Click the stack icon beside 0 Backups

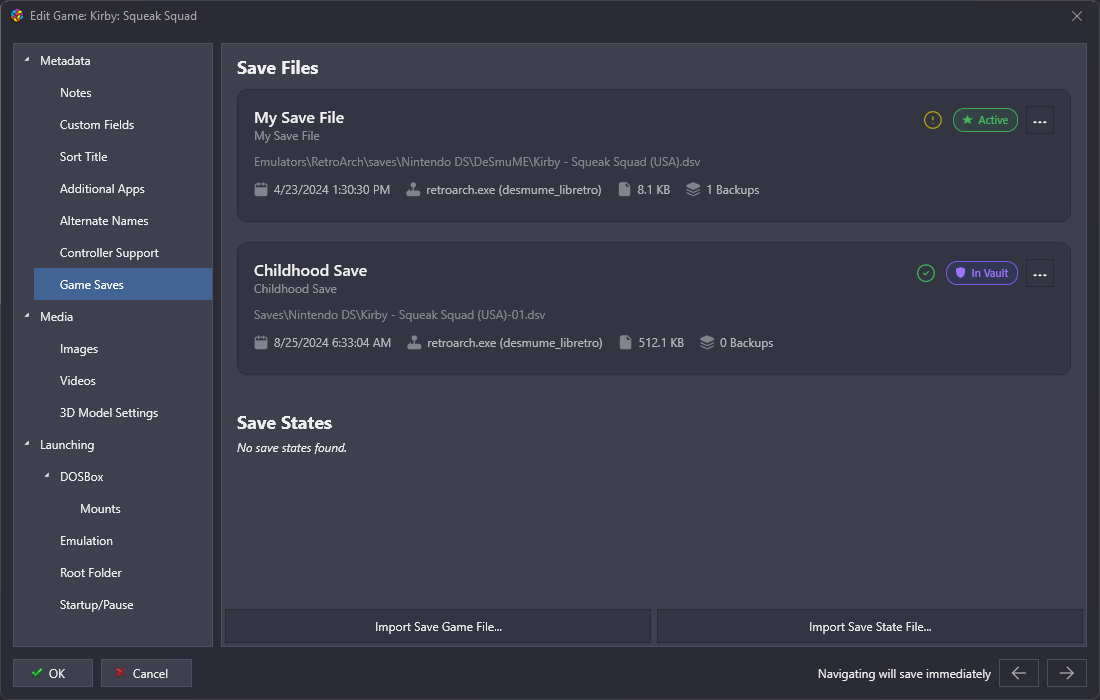(707, 342)
